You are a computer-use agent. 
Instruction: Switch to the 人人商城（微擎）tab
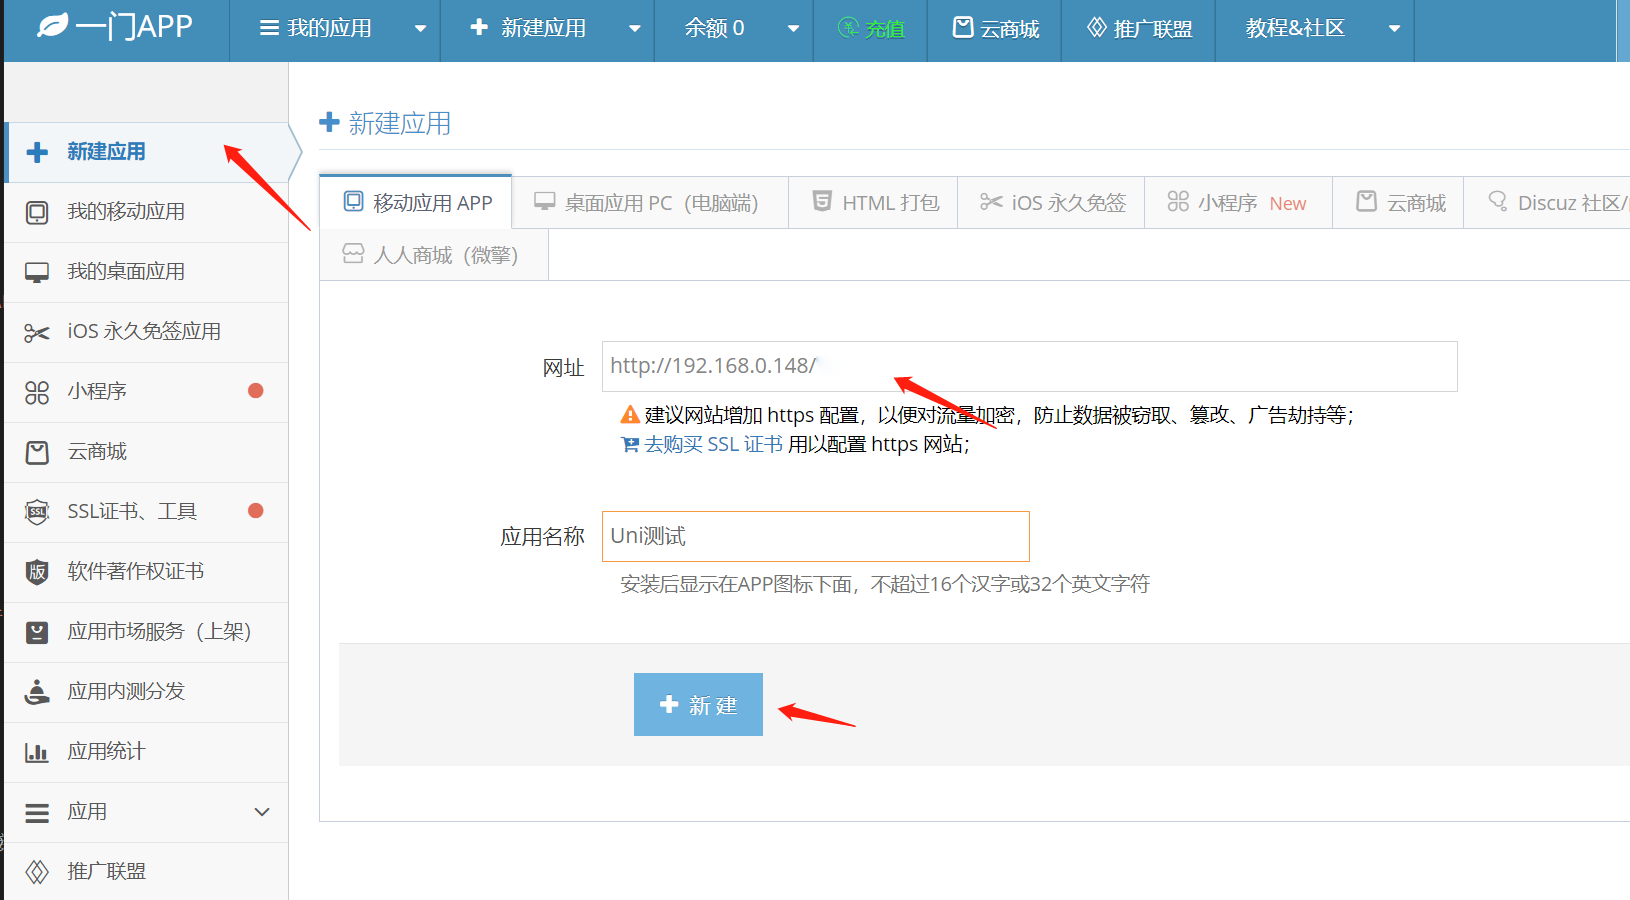tap(434, 255)
